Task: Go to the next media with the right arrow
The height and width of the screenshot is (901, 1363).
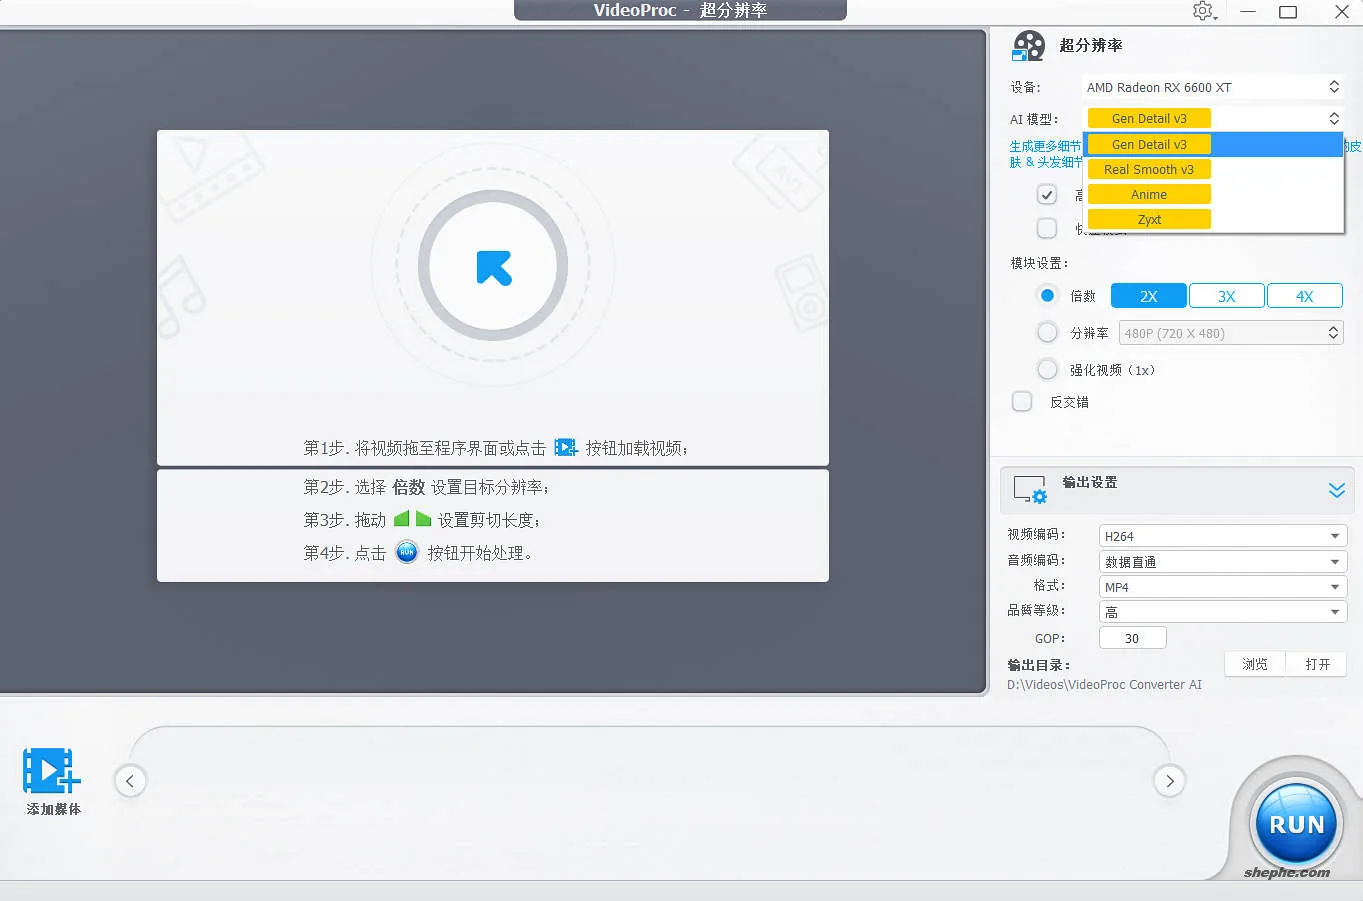Action: (1169, 781)
